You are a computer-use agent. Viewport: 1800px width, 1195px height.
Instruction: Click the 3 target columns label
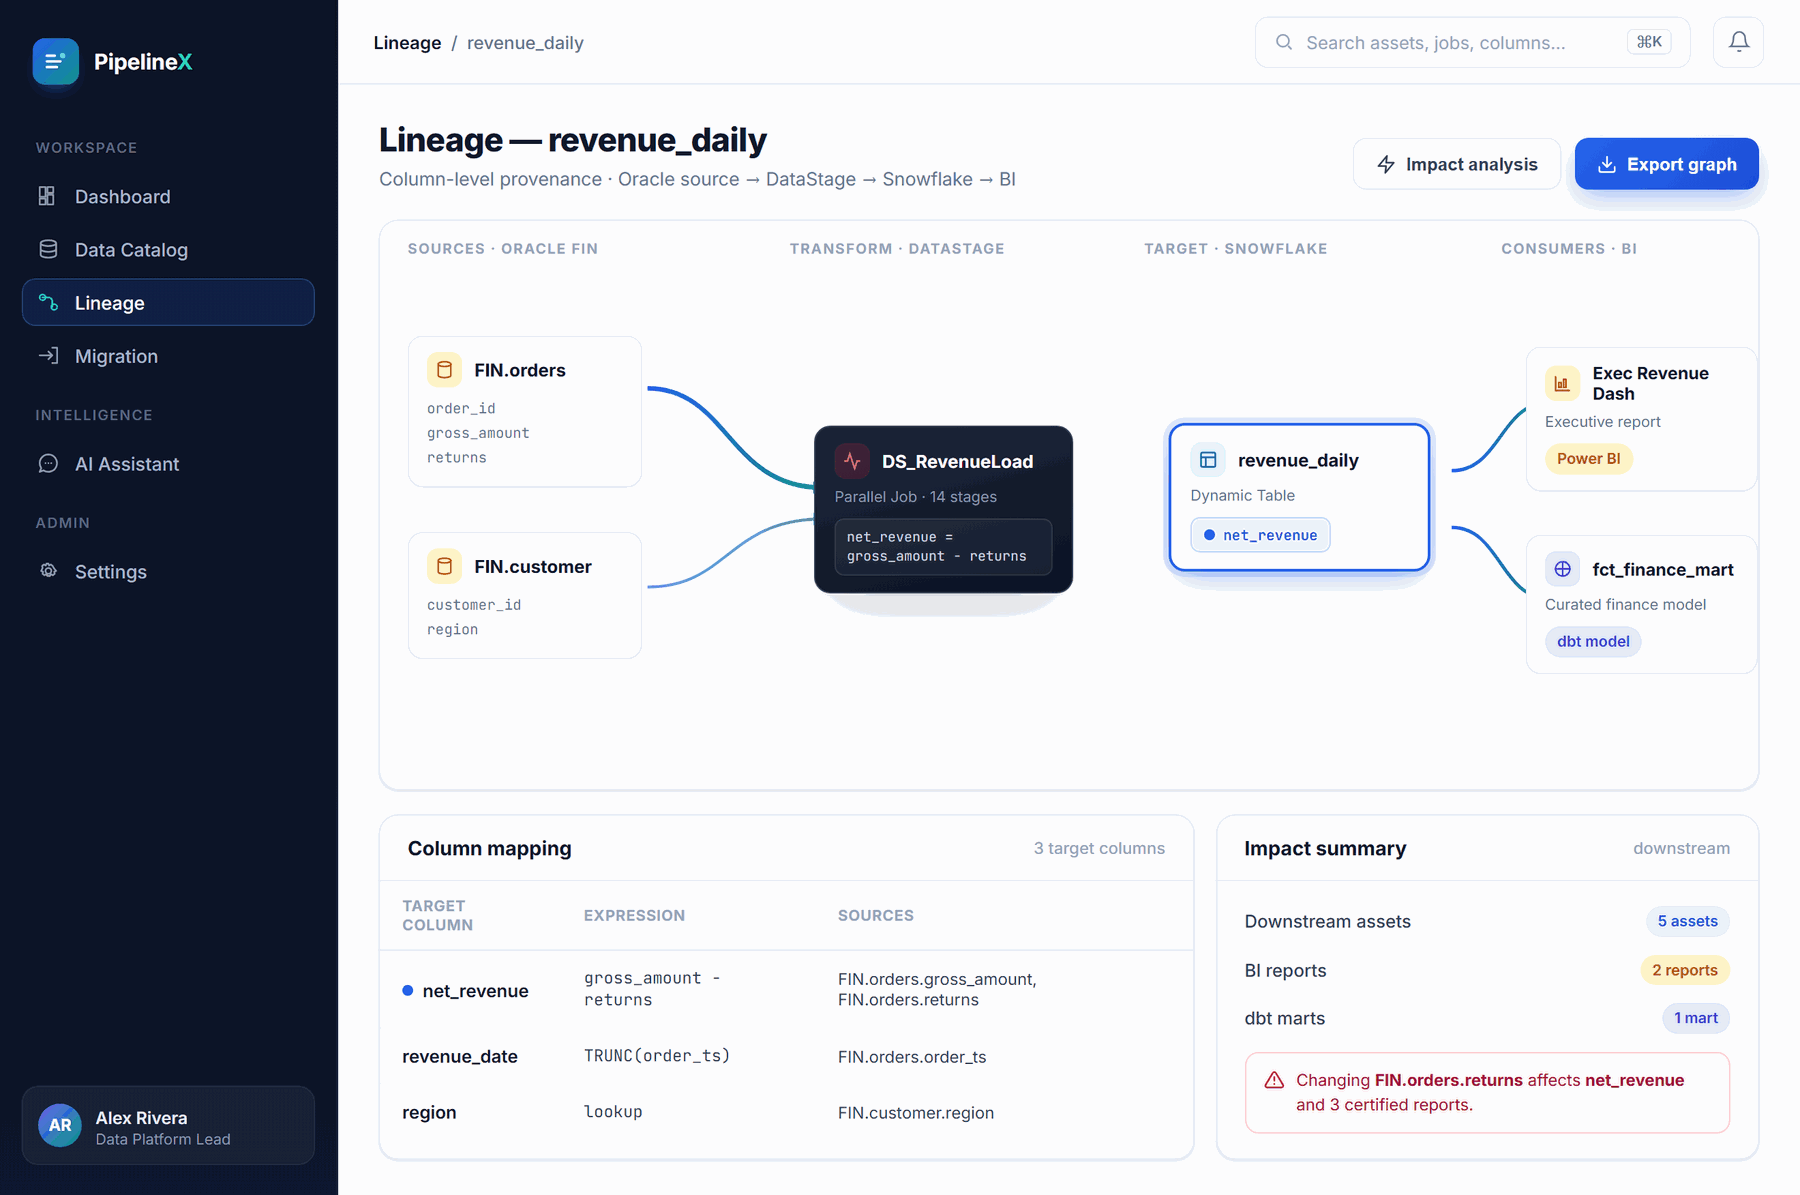tap(1099, 848)
